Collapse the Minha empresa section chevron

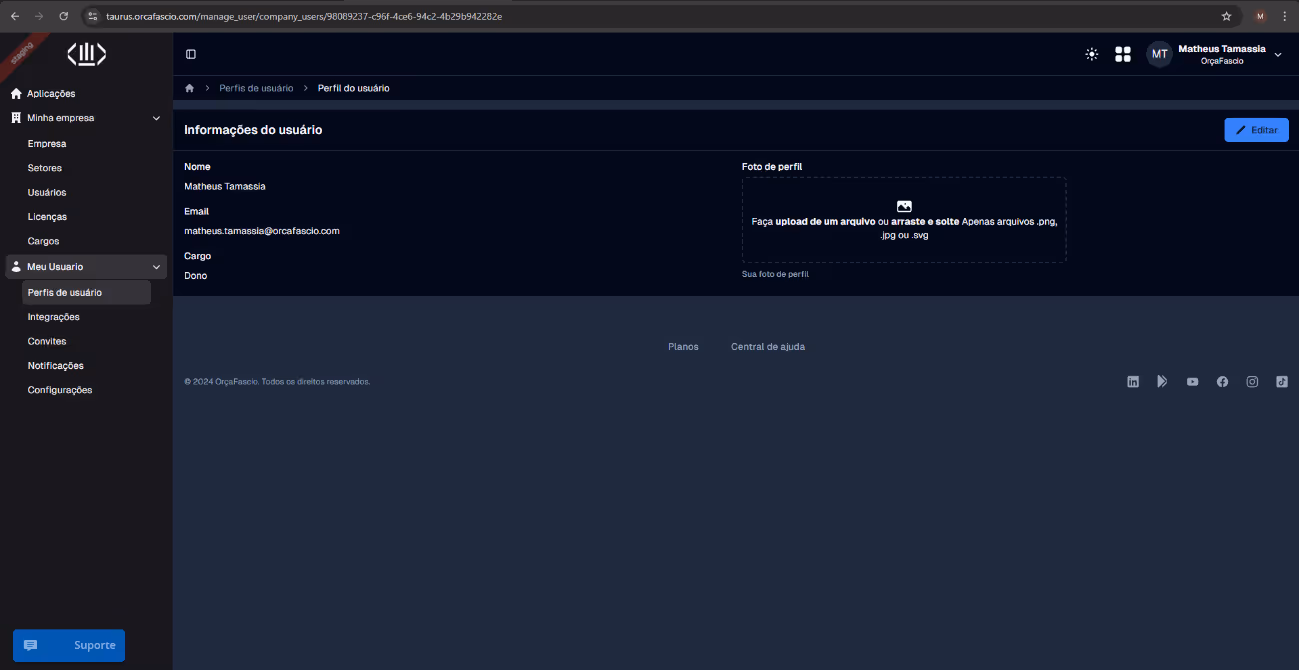(x=156, y=118)
